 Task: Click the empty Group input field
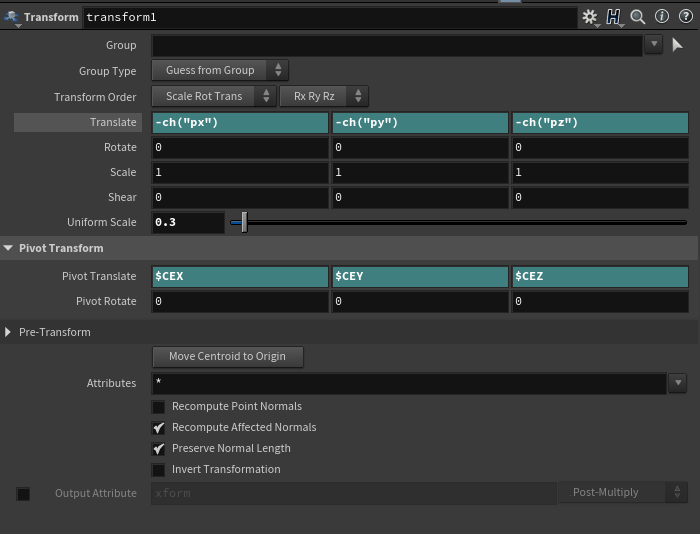(397, 45)
